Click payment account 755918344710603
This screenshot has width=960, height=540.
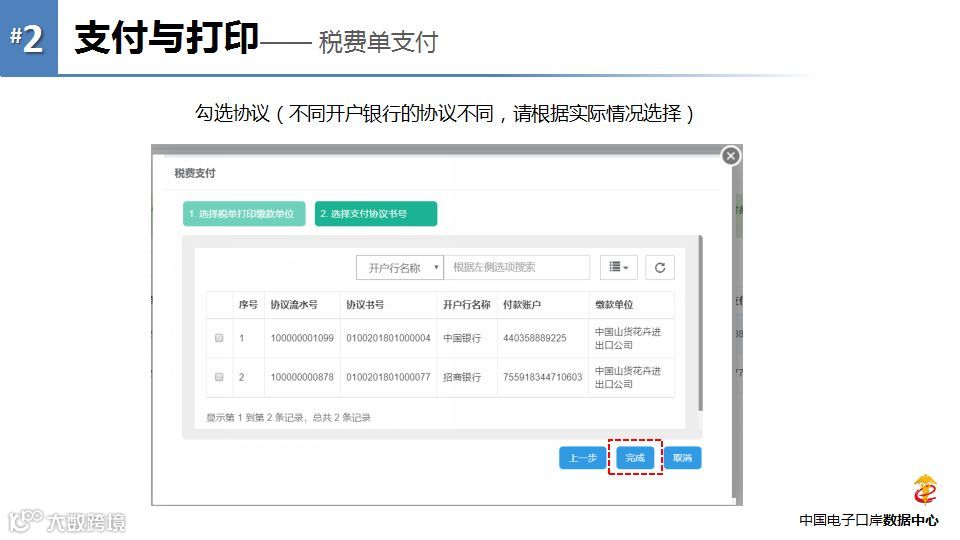542,377
